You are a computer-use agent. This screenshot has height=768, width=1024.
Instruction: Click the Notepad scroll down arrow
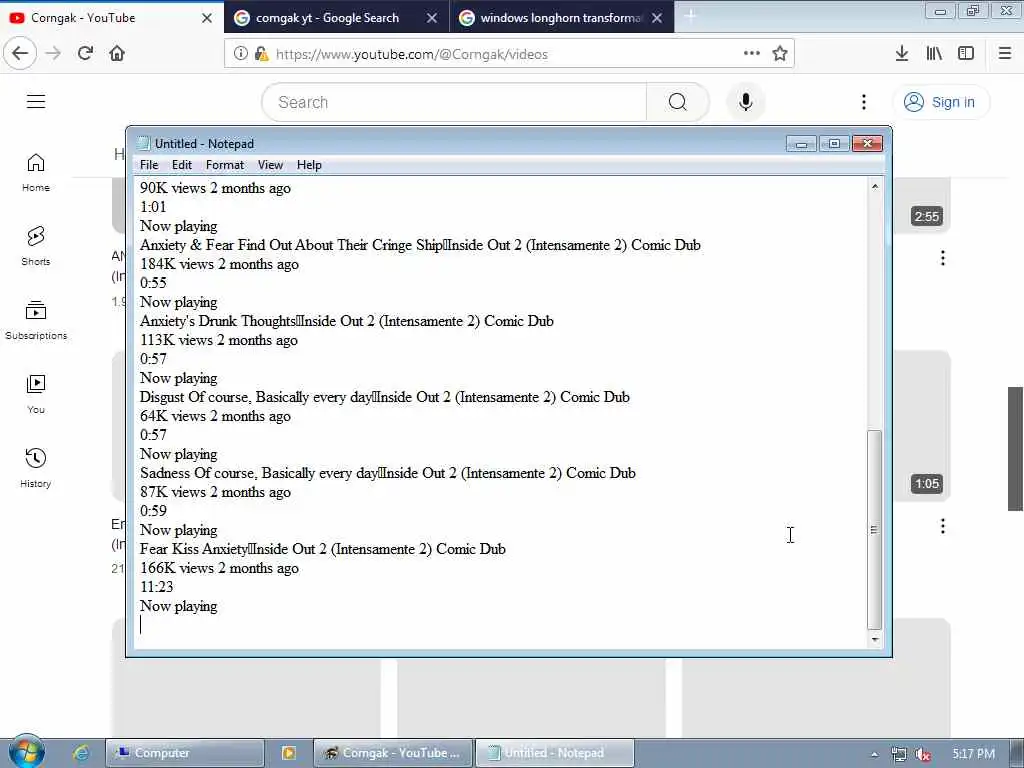[x=874, y=640]
